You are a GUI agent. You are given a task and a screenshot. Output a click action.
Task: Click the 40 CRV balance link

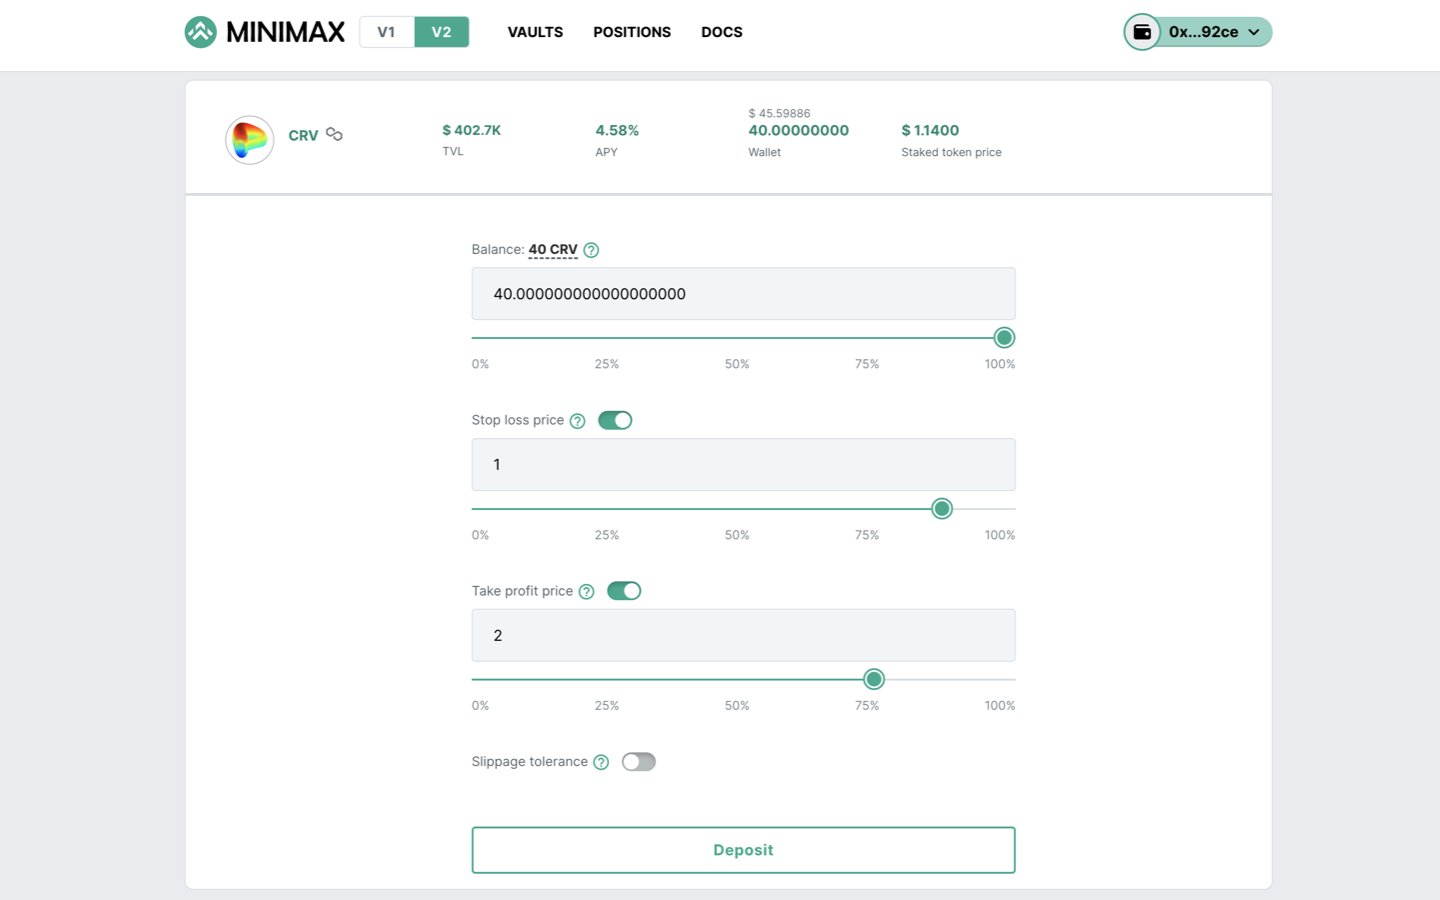click(553, 250)
